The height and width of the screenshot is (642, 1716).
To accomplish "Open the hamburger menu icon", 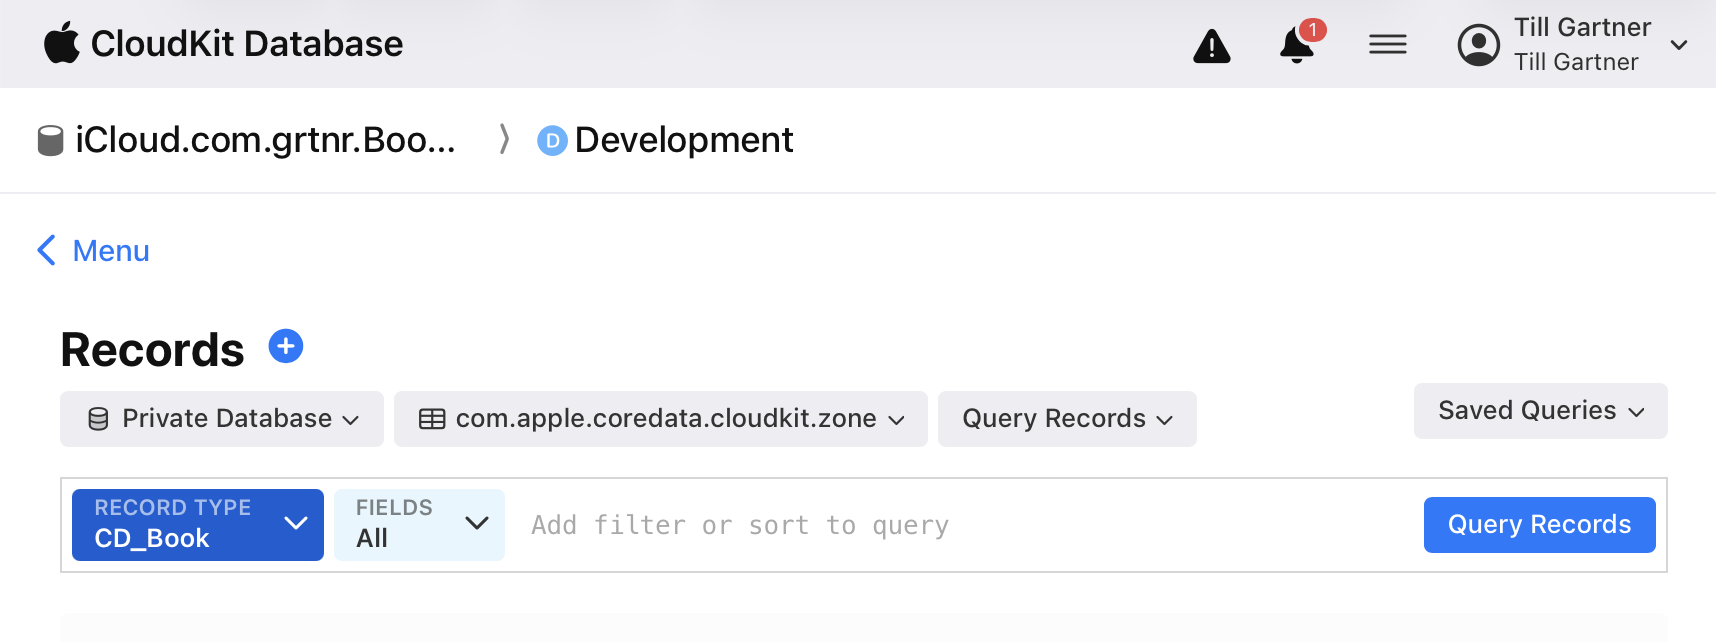I will pyautogui.click(x=1387, y=45).
